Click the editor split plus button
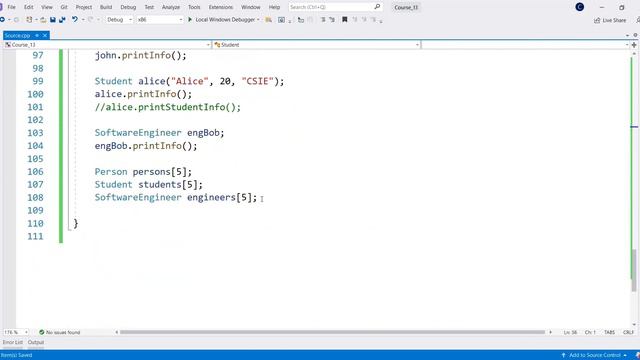 [x=634, y=44]
